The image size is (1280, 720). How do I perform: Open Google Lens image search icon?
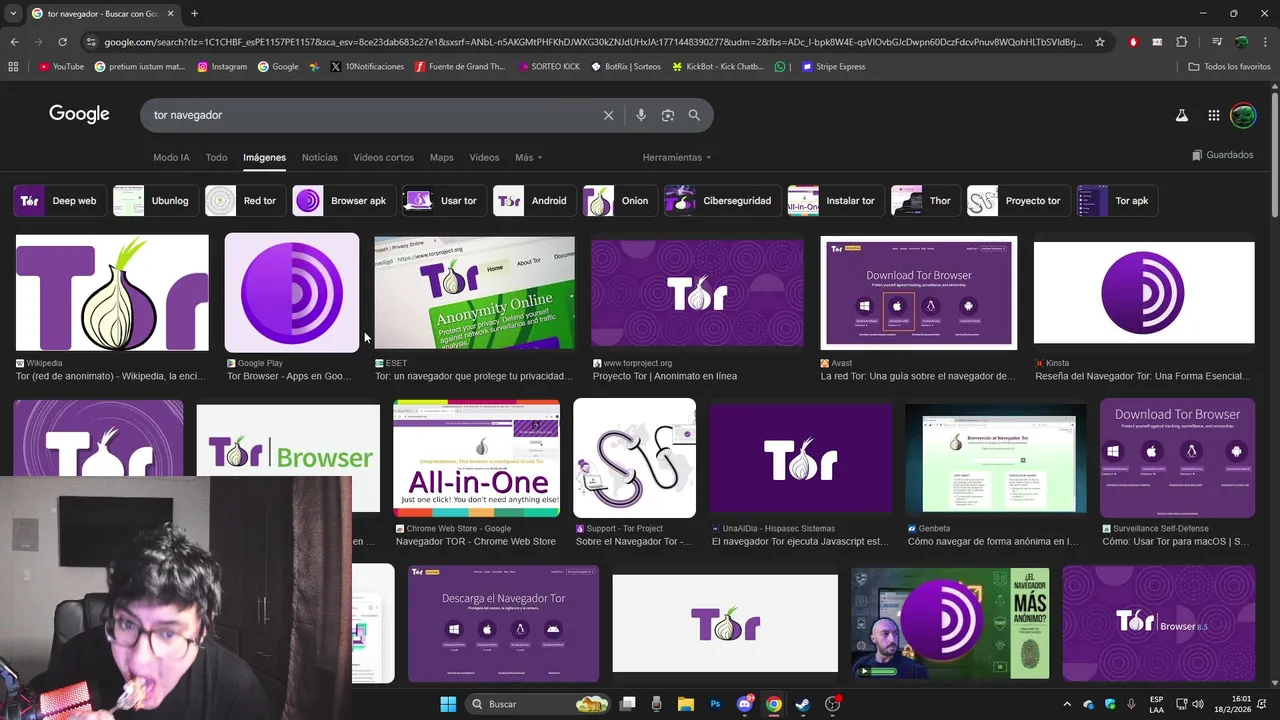click(x=668, y=115)
